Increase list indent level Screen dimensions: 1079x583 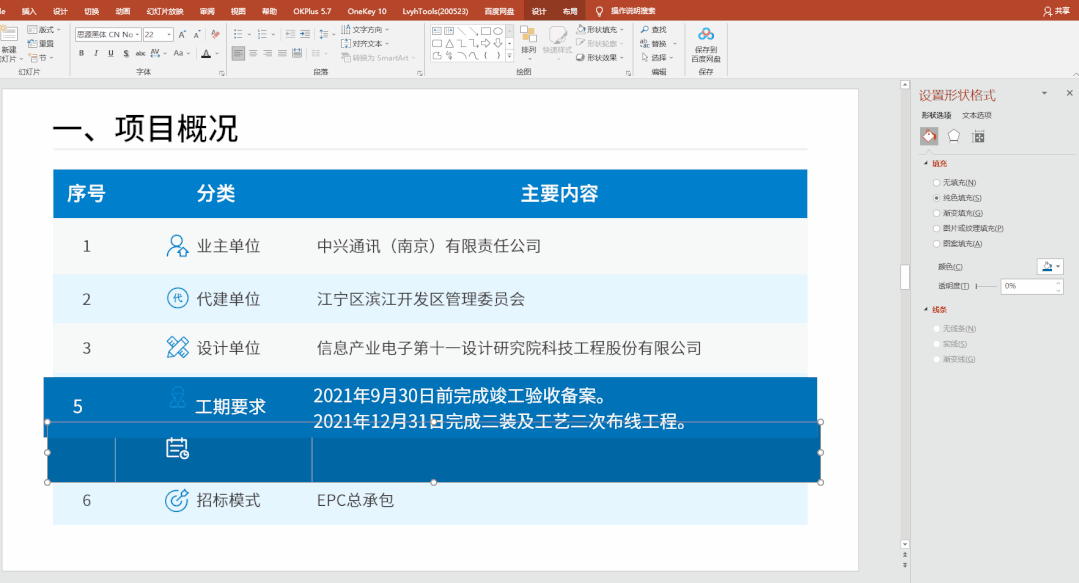pyautogui.click(x=305, y=34)
